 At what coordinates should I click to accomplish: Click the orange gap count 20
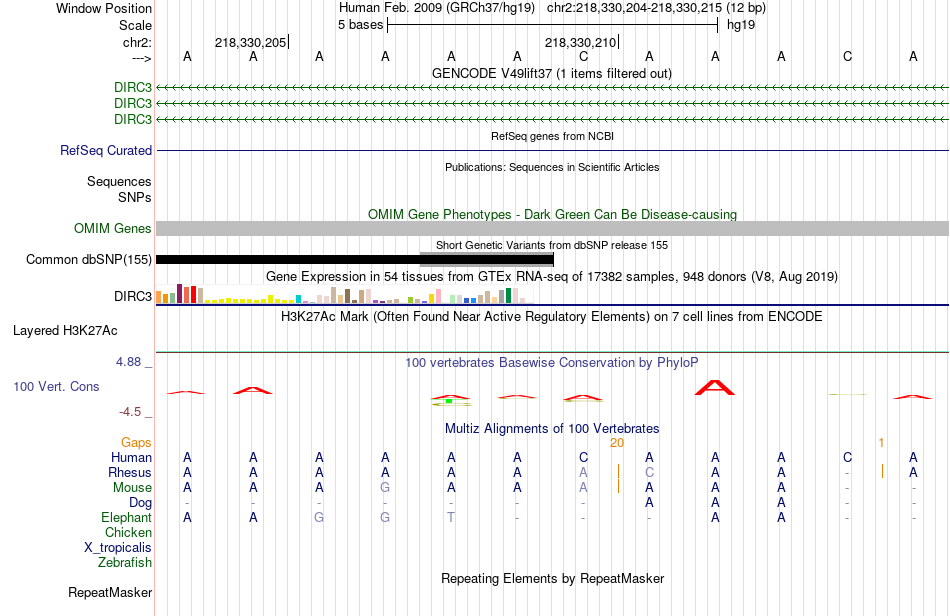click(x=617, y=443)
